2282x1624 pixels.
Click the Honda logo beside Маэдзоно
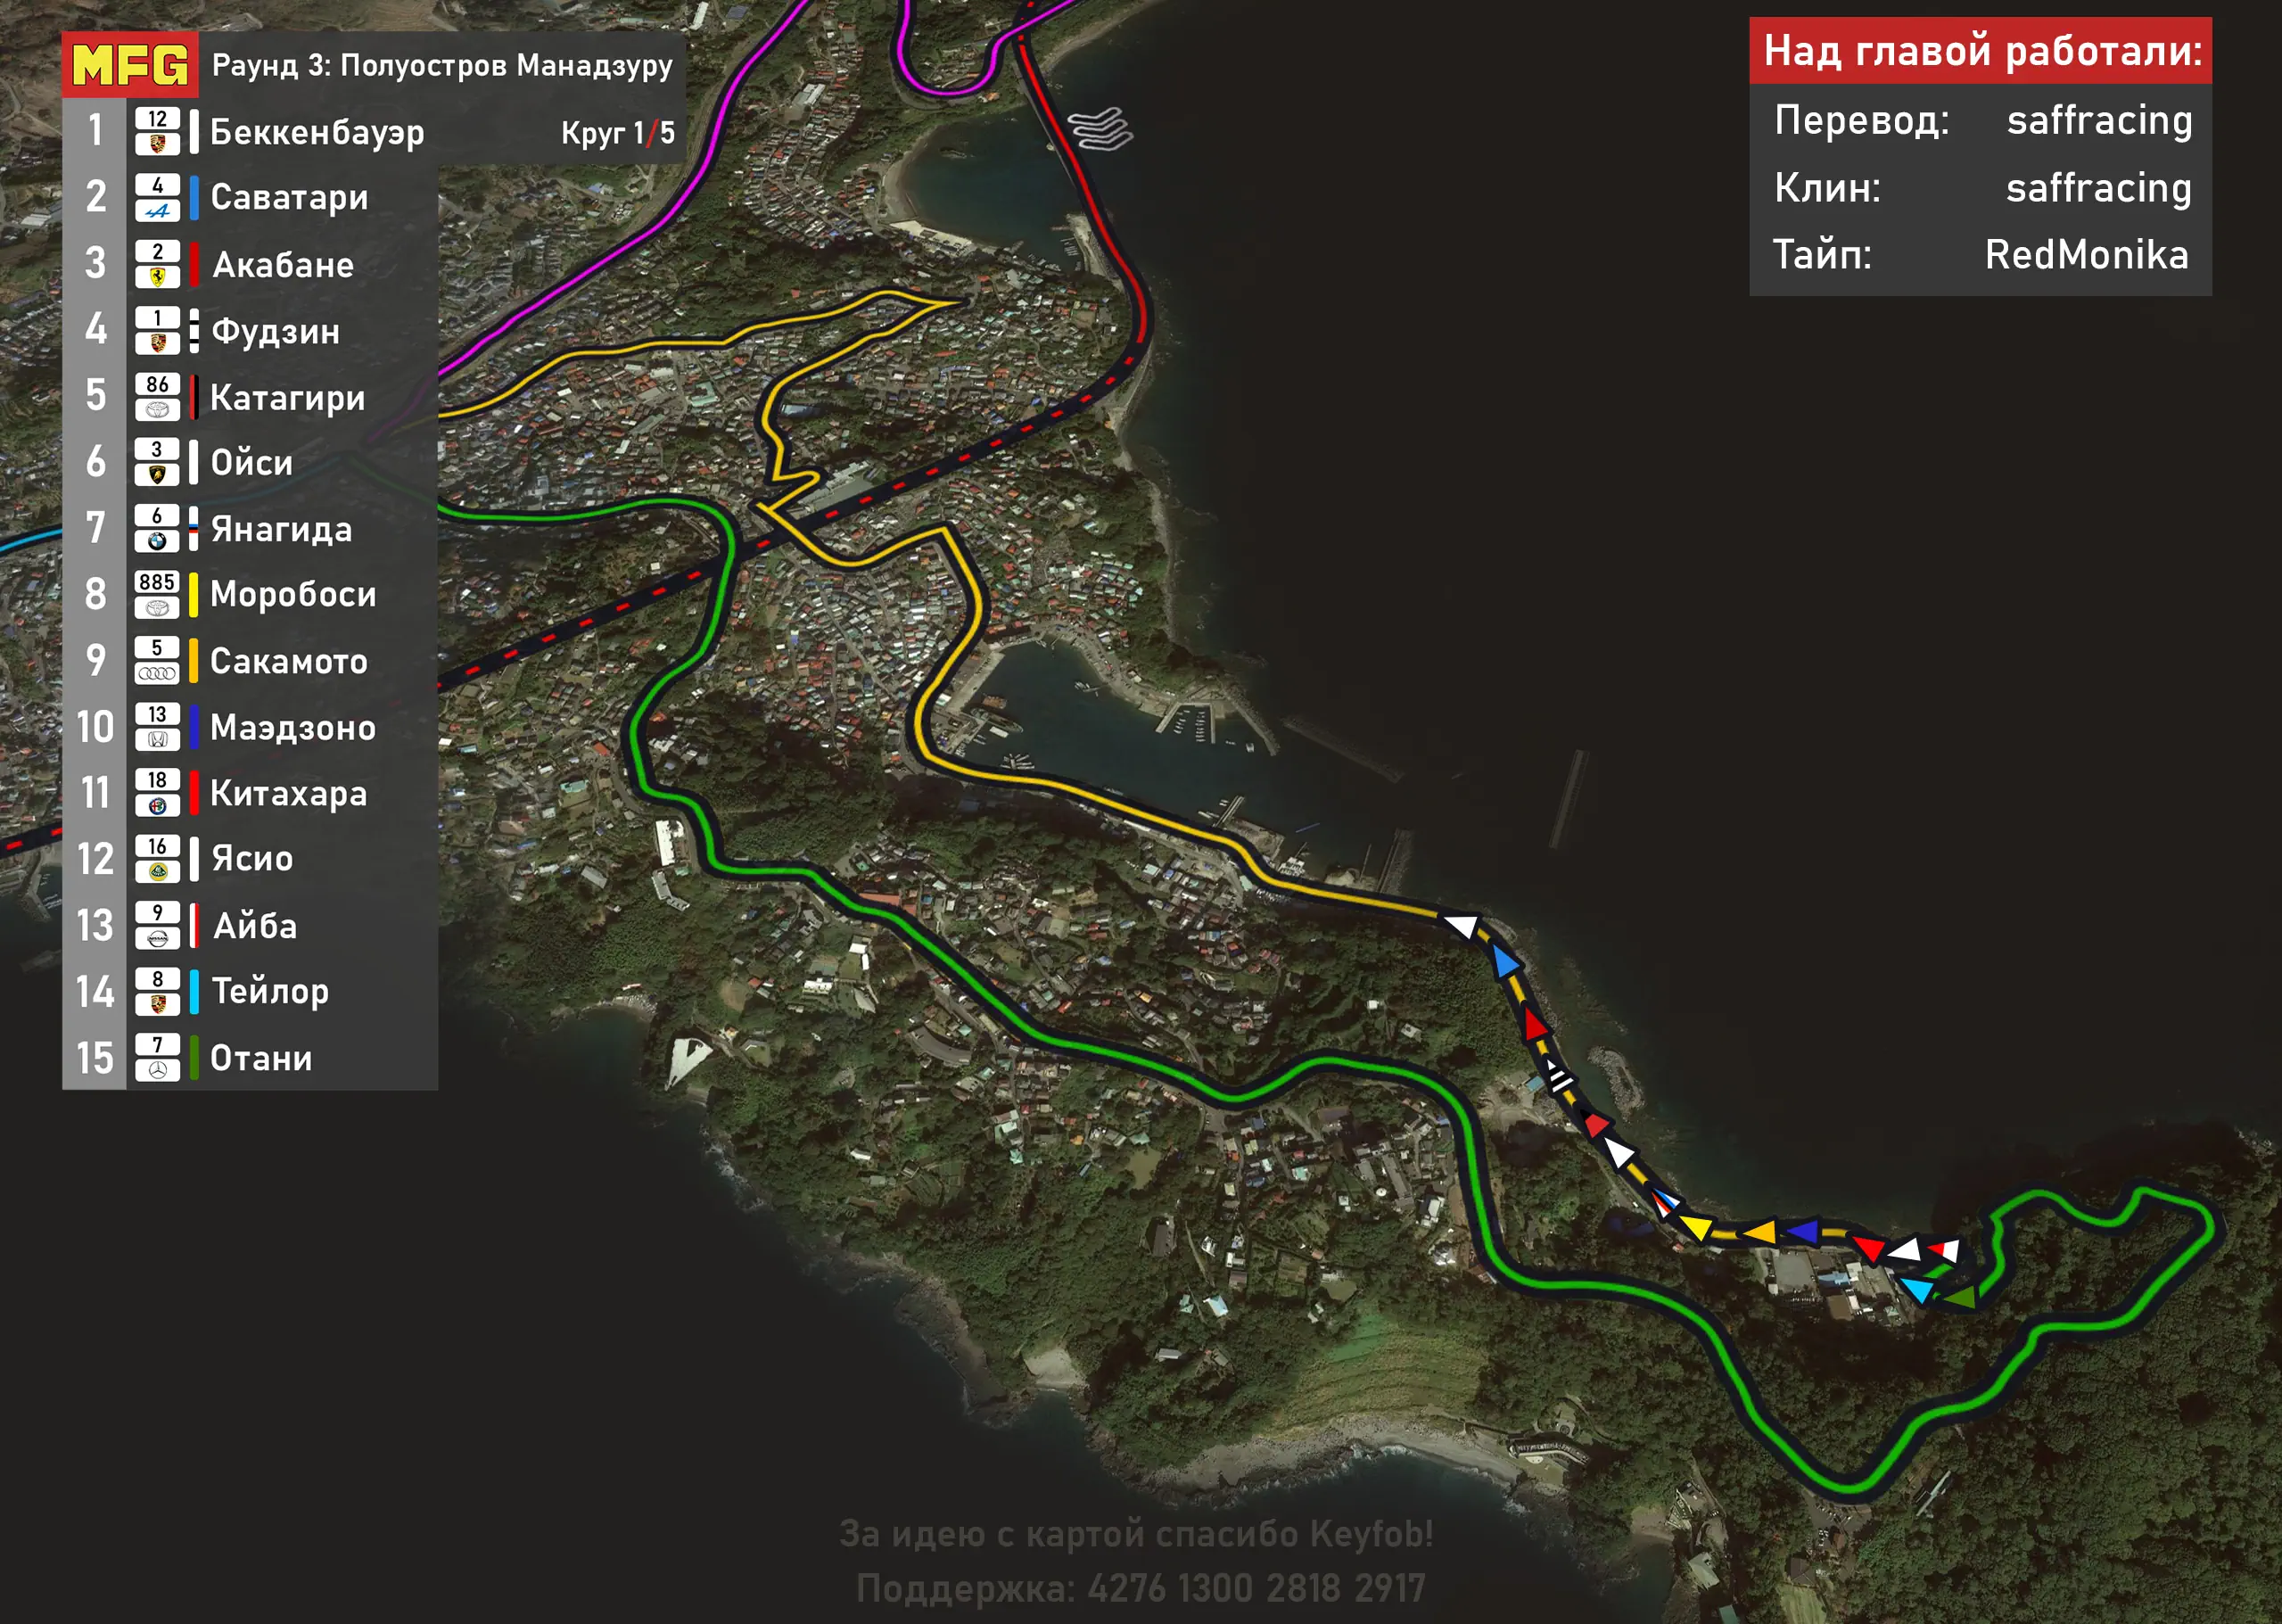[157, 740]
